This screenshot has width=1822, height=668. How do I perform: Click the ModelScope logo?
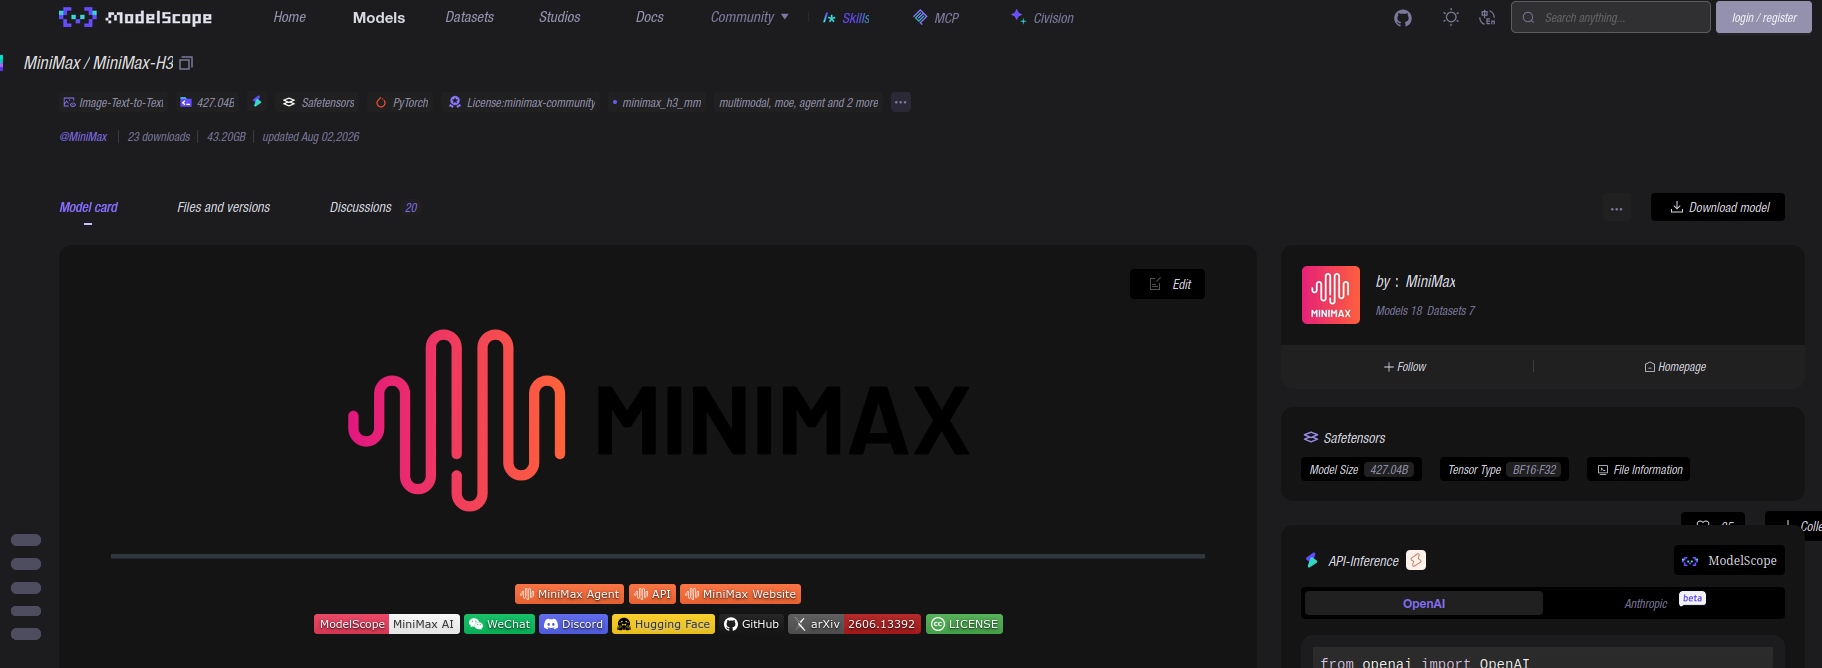tap(135, 17)
